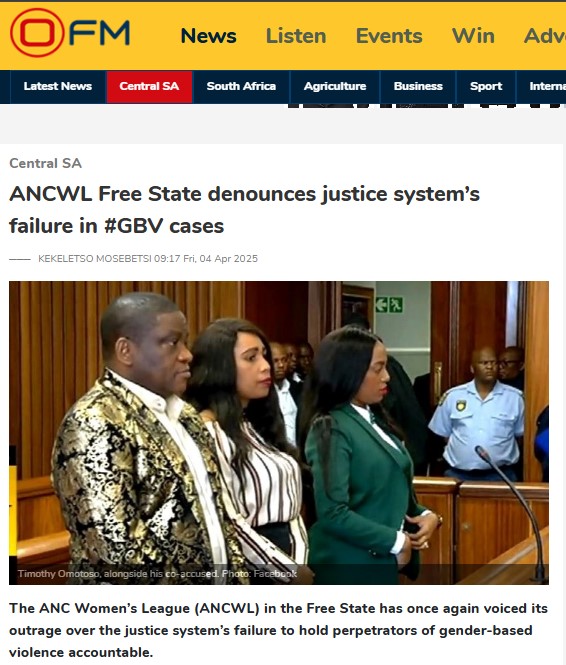Click the article's opening paragraph

[x=279, y=630]
